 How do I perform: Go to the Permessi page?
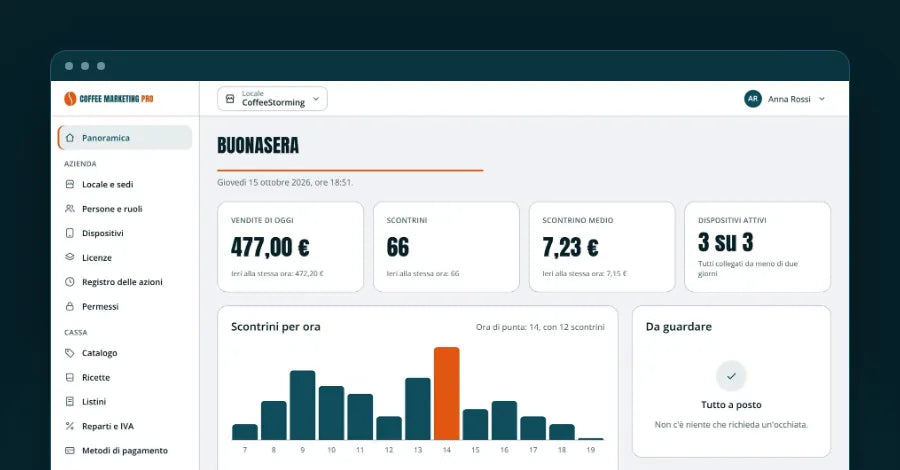tap(125, 306)
